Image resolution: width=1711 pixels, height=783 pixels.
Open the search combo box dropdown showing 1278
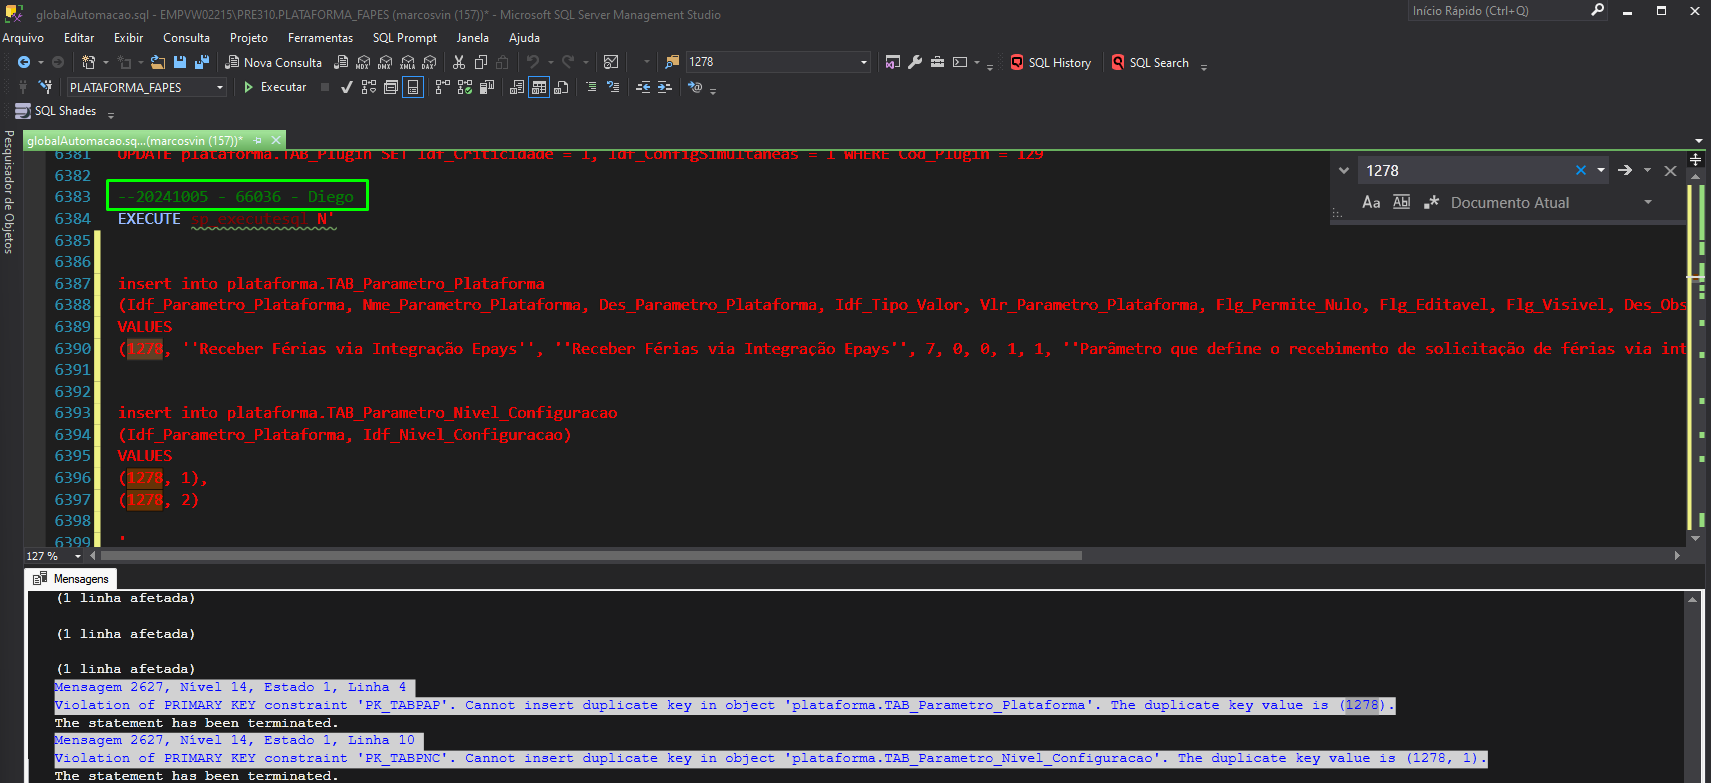pos(864,62)
